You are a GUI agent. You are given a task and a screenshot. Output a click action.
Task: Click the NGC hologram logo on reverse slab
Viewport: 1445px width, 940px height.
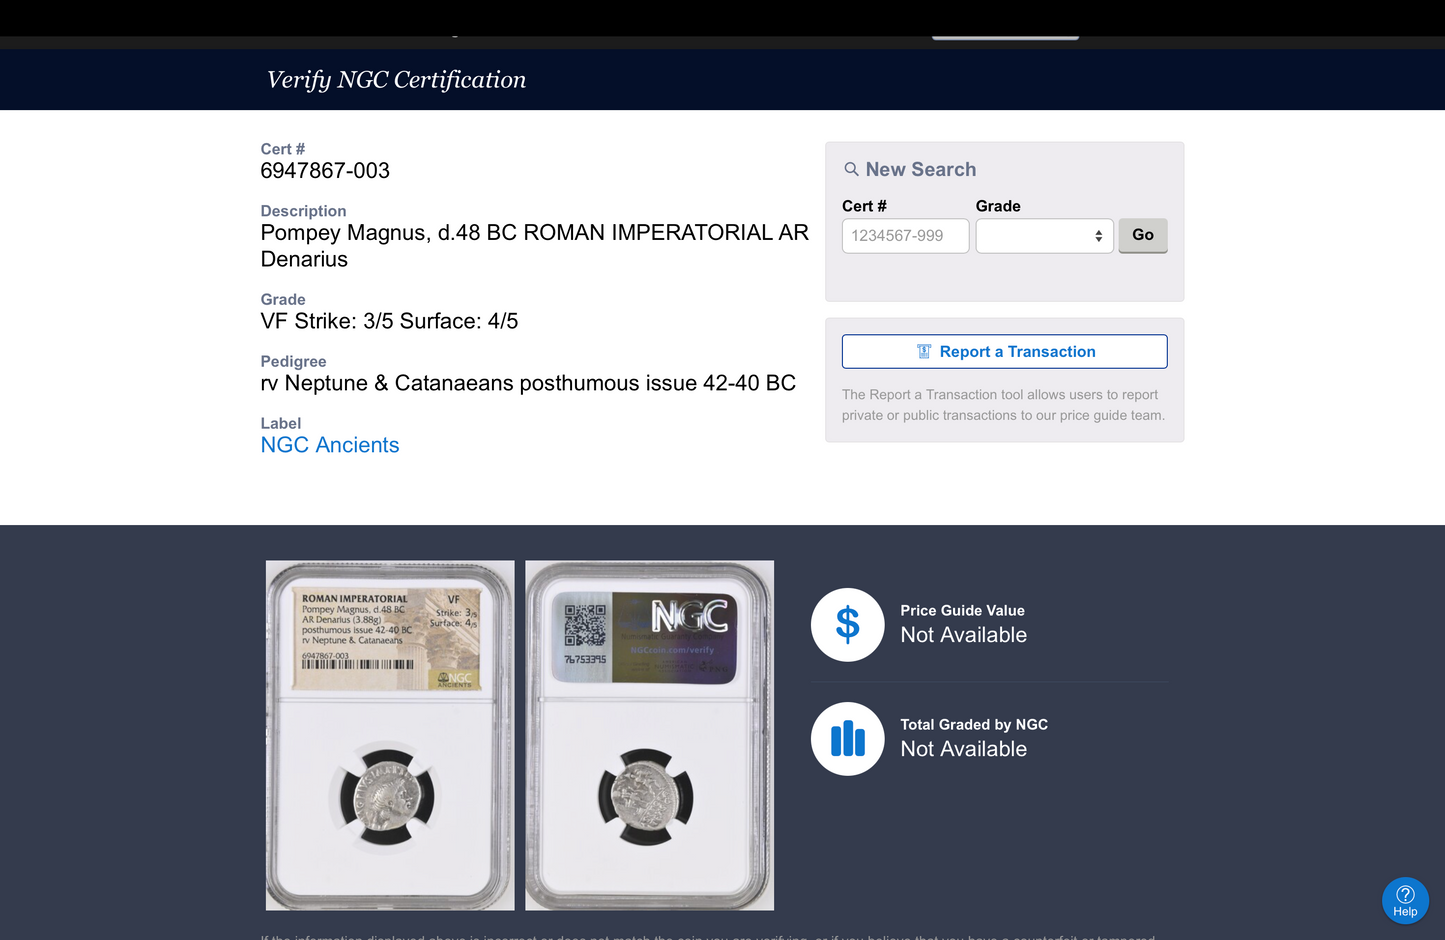coord(689,617)
